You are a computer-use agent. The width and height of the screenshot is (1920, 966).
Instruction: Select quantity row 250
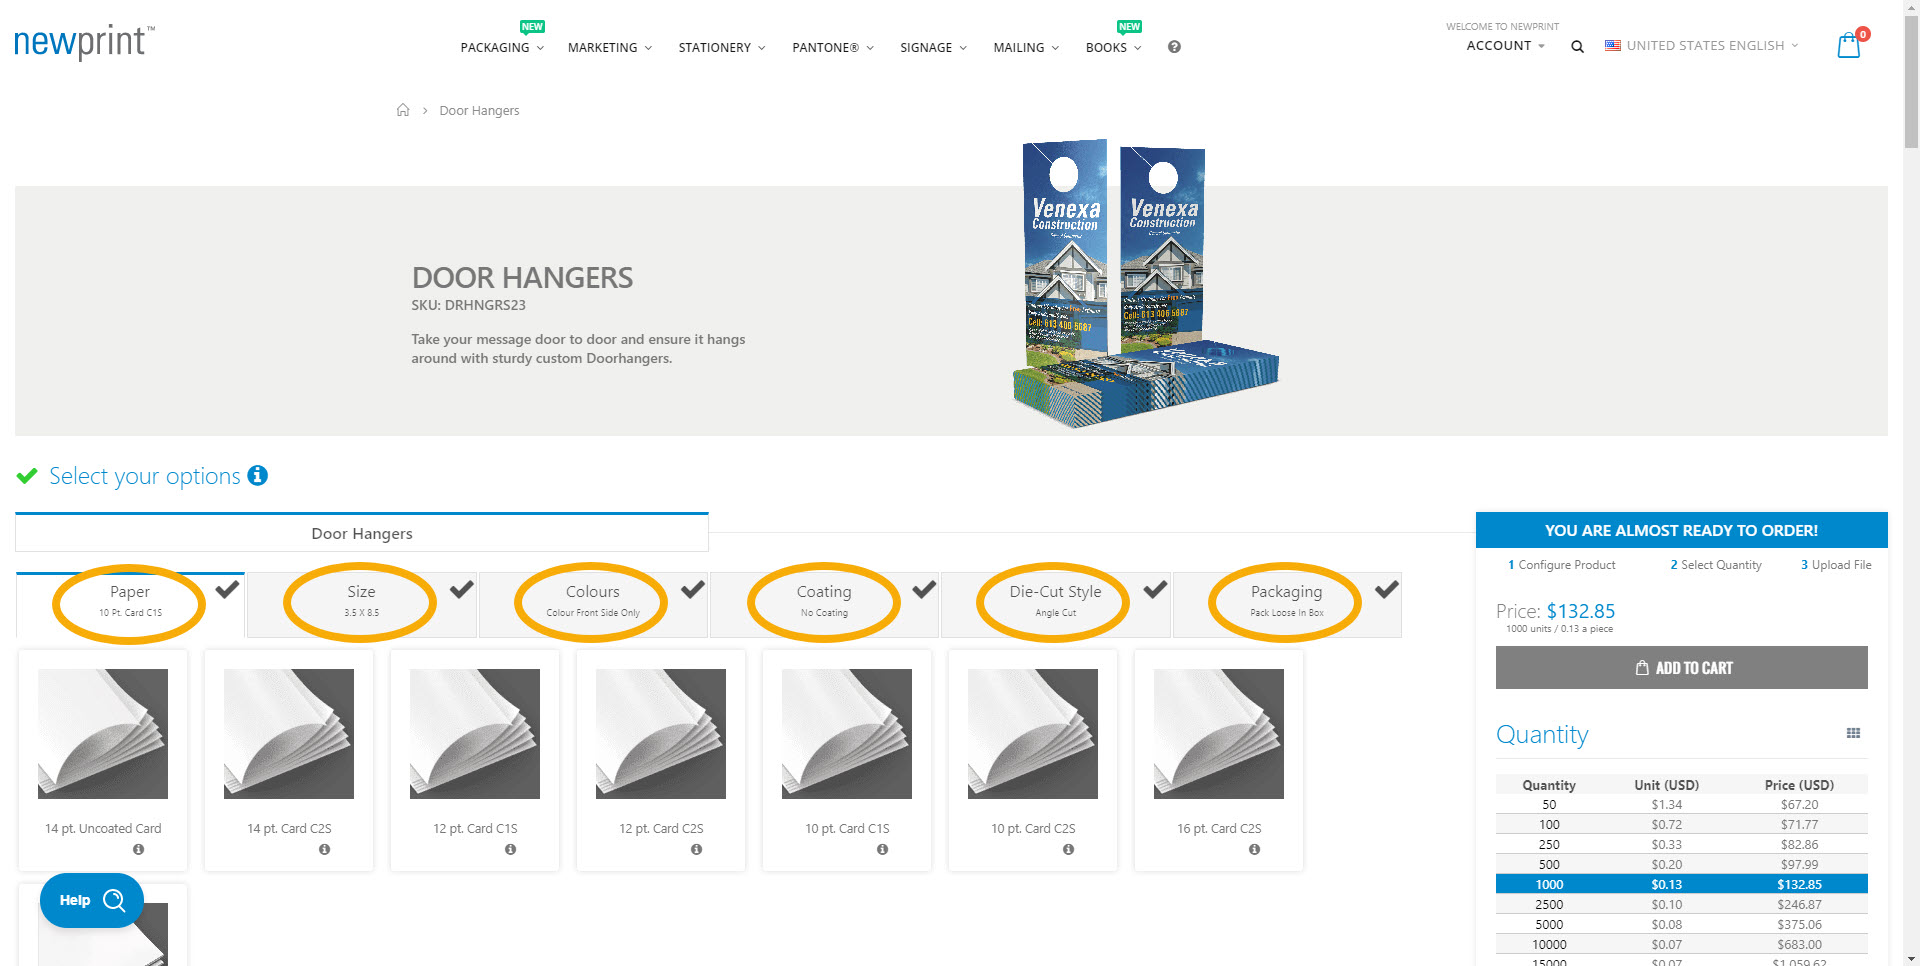click(x=1681, y=844)
